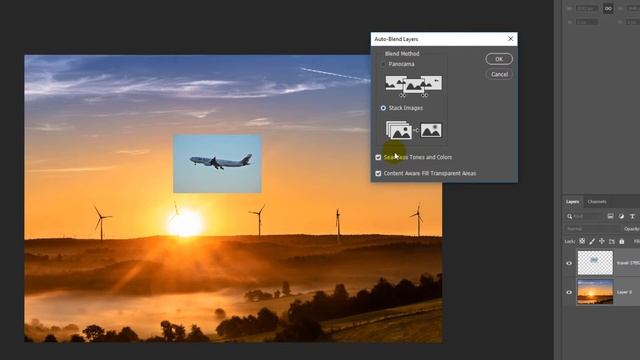The image size is (640, 360).
Task: Select the sunset Layer 0 thumbnail
Action: click(x=595, y=291)
